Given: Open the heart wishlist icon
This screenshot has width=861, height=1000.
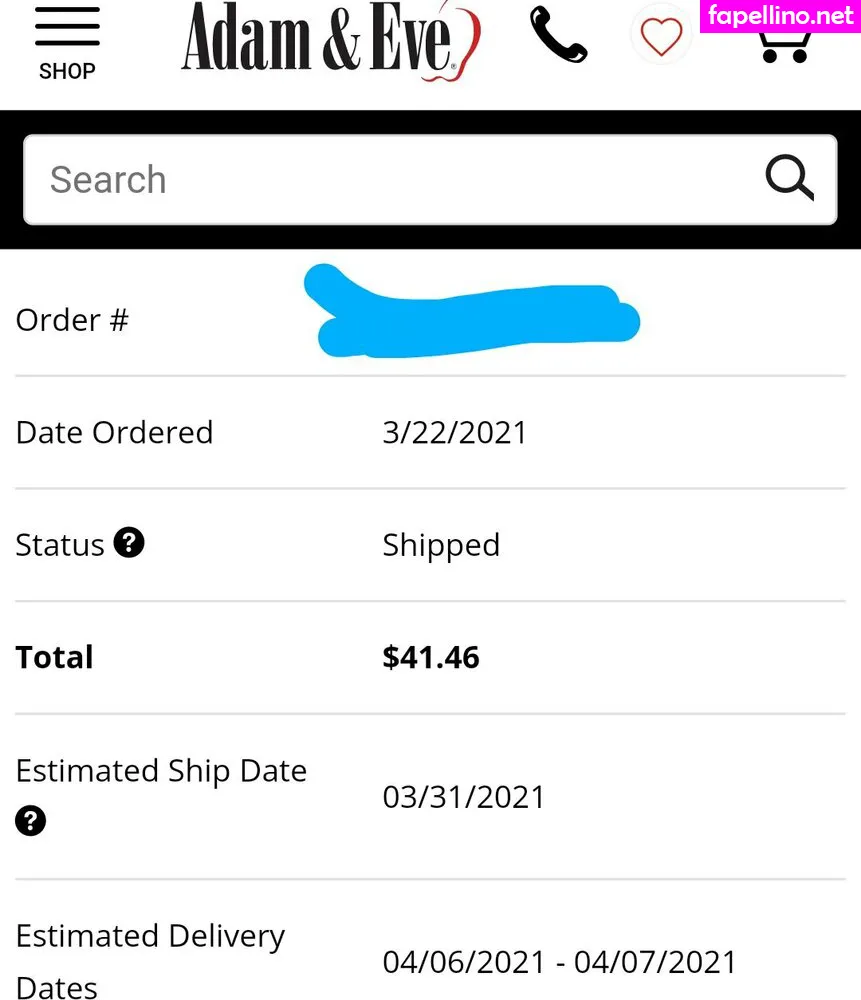Looking at the screenshot, I should point(661,38).
